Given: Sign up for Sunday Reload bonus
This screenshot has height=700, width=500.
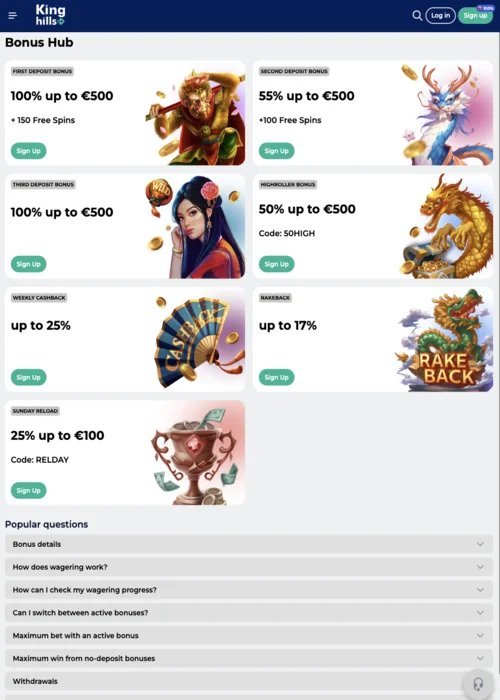Looking at the screenshot, I should point(29,490).
